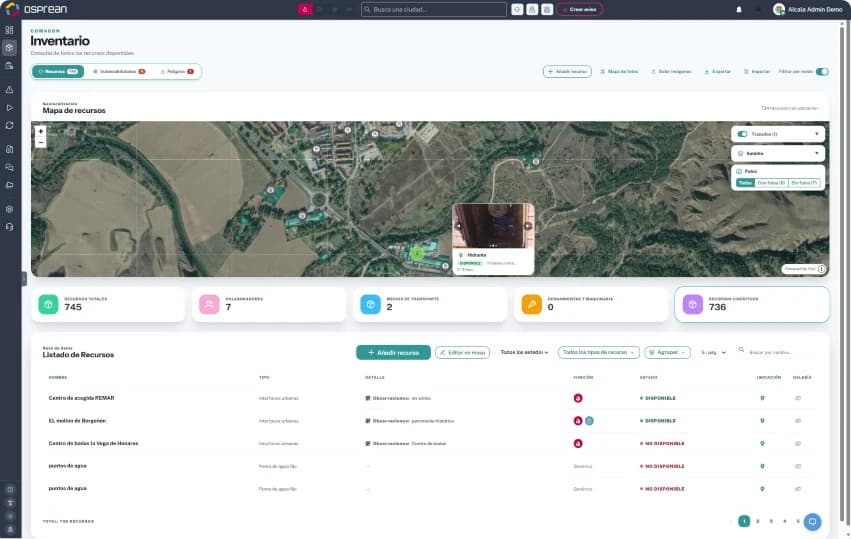Select Con fotos in the Fotos filter

(771, 183)
